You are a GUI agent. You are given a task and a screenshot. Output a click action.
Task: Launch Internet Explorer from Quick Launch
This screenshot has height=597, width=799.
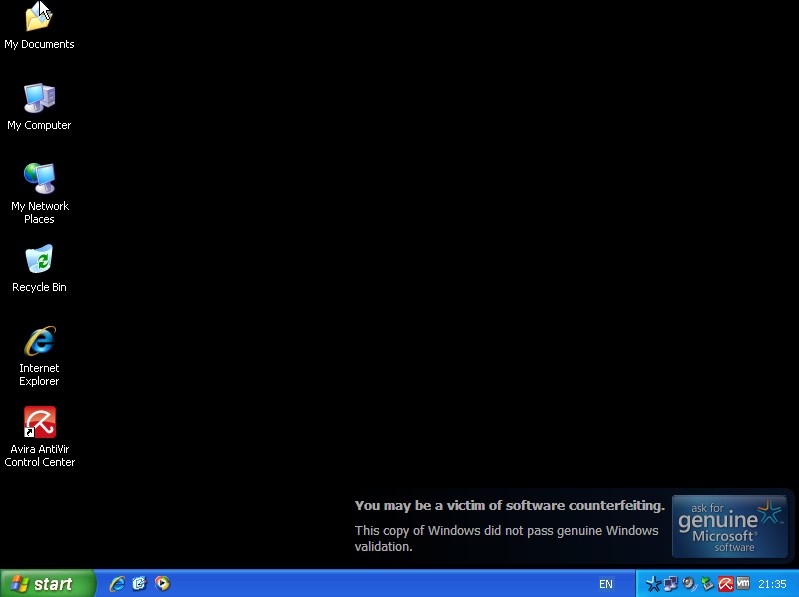tap(117, 584)
